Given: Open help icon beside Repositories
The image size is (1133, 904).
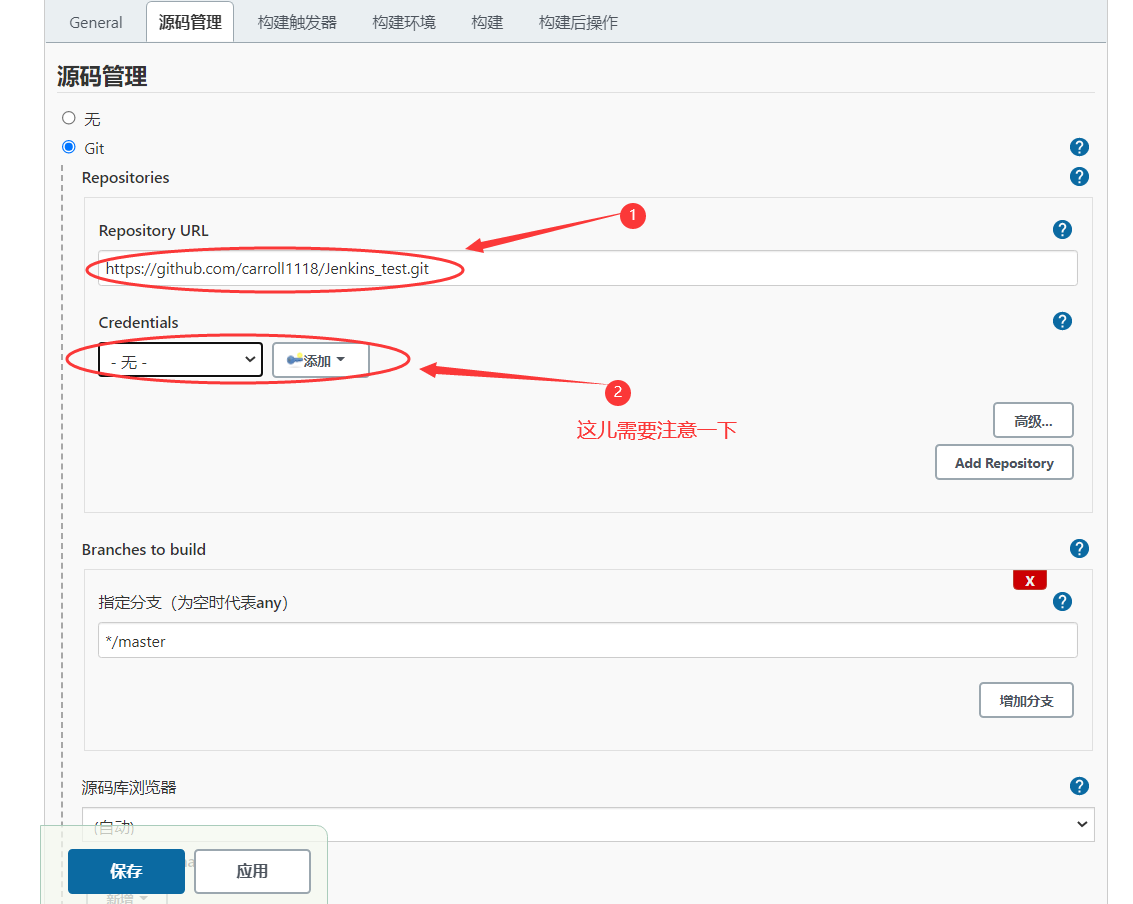Looking at the screenshot, I should coord(1079,177).
